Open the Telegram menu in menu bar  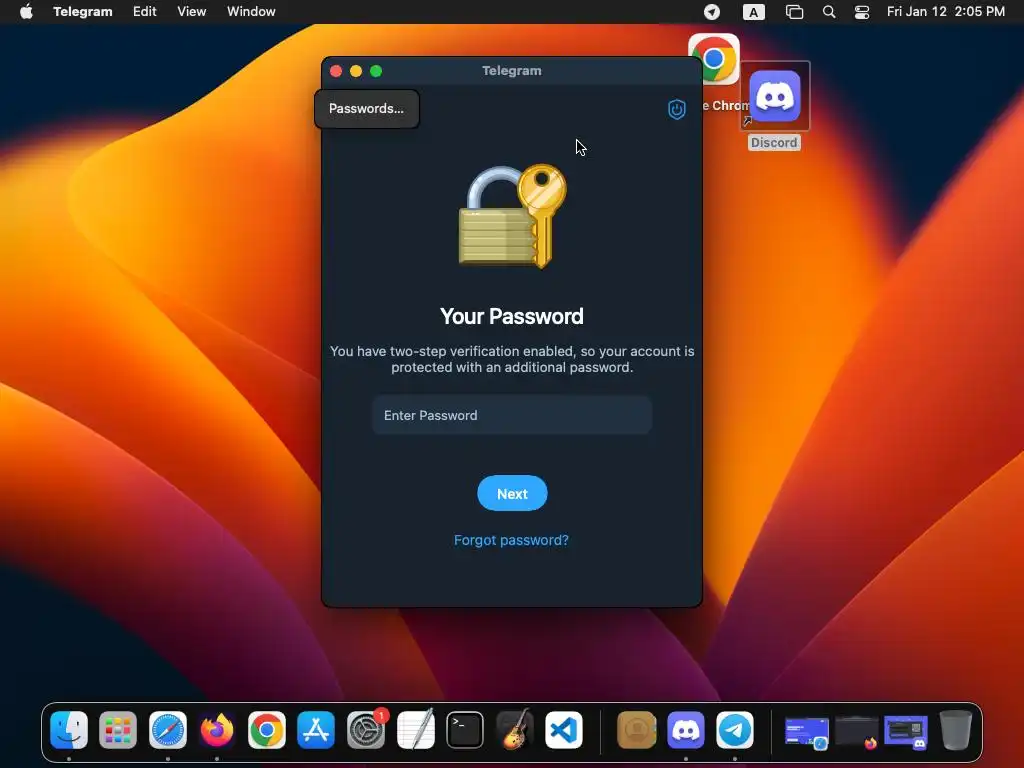coord(83,12)
